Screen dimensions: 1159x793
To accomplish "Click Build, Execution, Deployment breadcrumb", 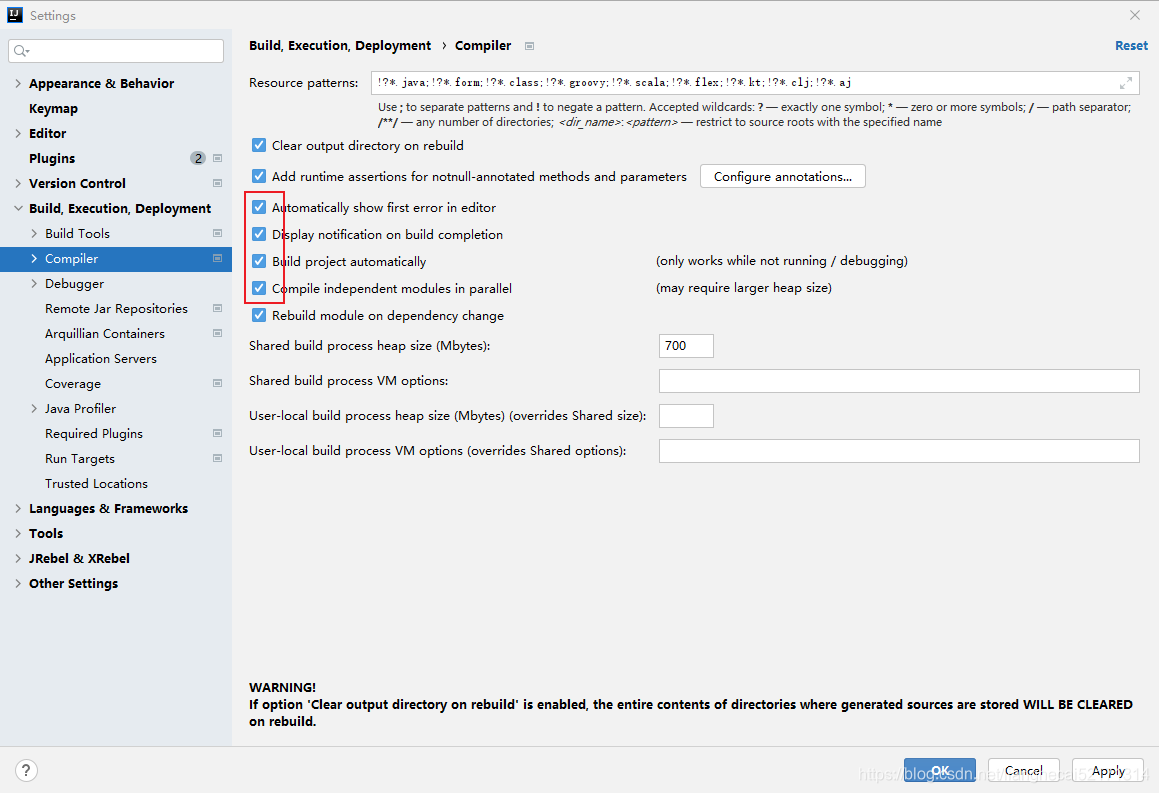I will point(340,46).
